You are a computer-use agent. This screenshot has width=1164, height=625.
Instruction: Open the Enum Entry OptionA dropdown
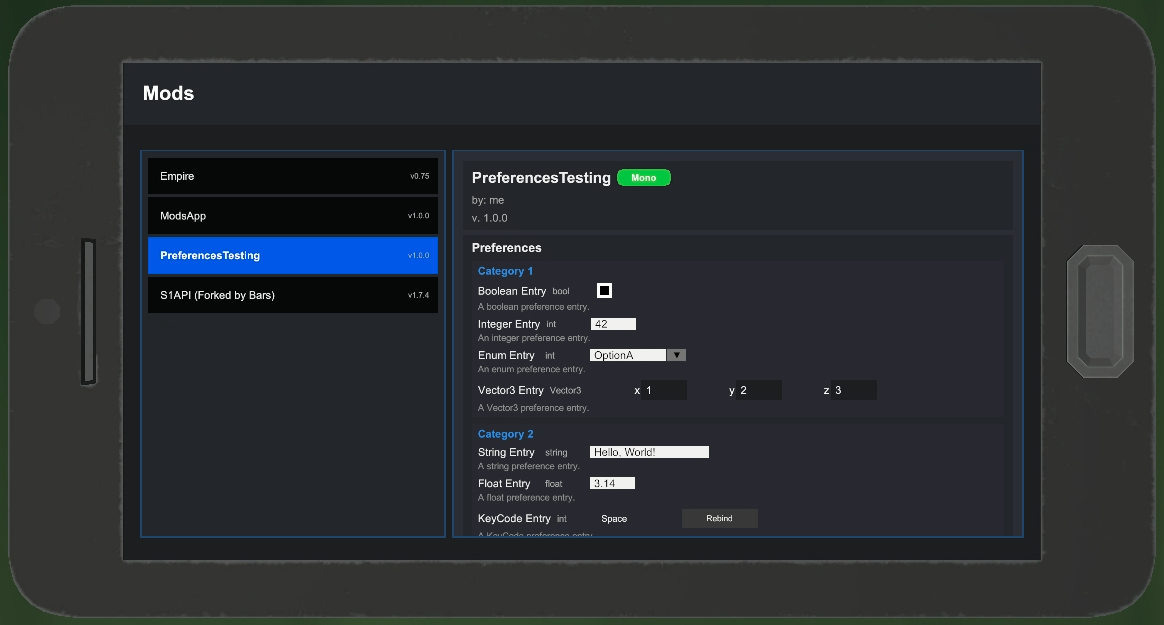point(637,355)
